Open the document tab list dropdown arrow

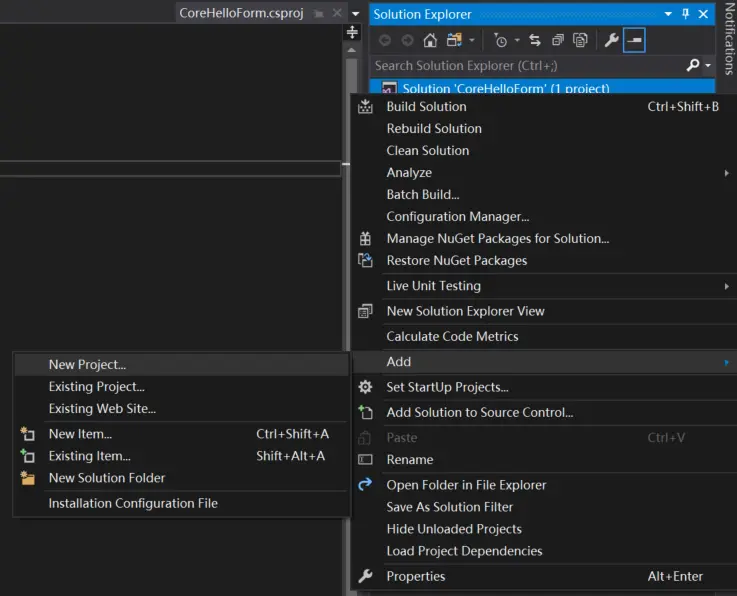(x=356, y=14)
